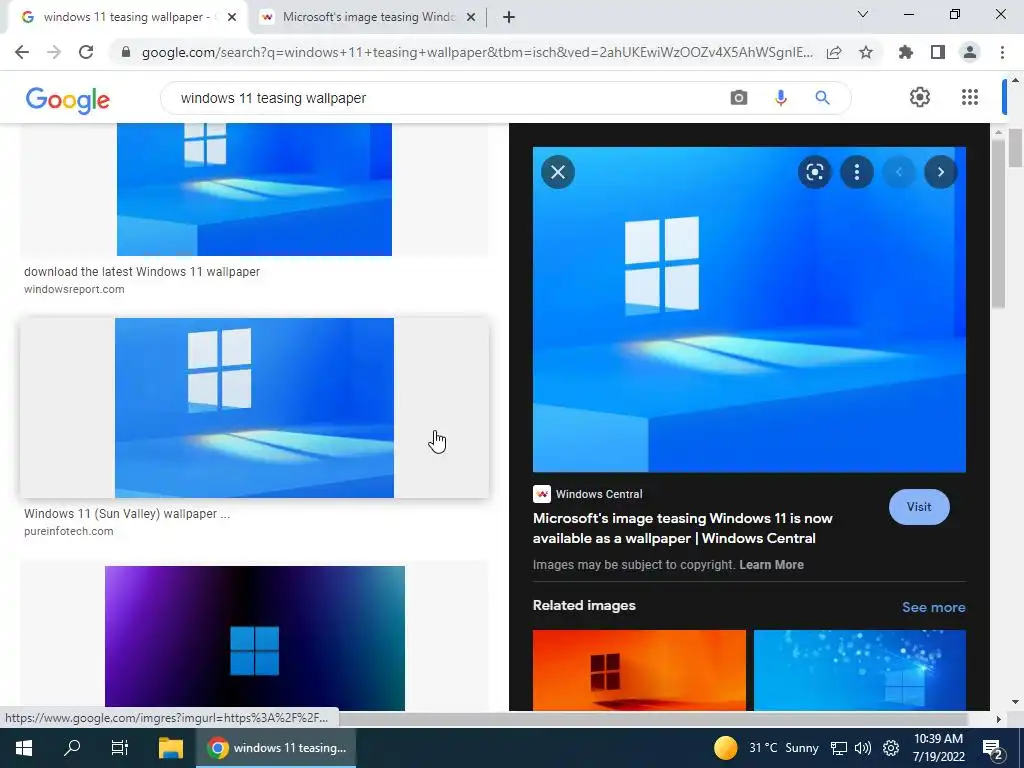This screenshot has height=768, width=1024.
Task: Click the address bar URL
Action: point(477,52)
